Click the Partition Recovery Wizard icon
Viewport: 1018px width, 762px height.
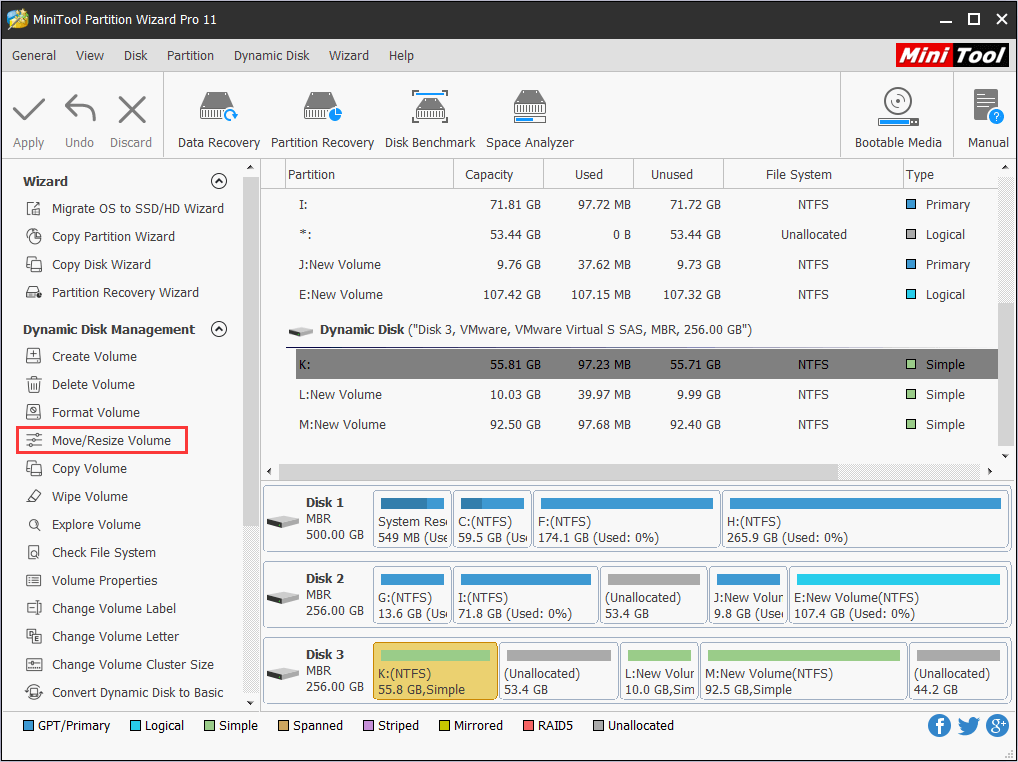tap(33, 292)
